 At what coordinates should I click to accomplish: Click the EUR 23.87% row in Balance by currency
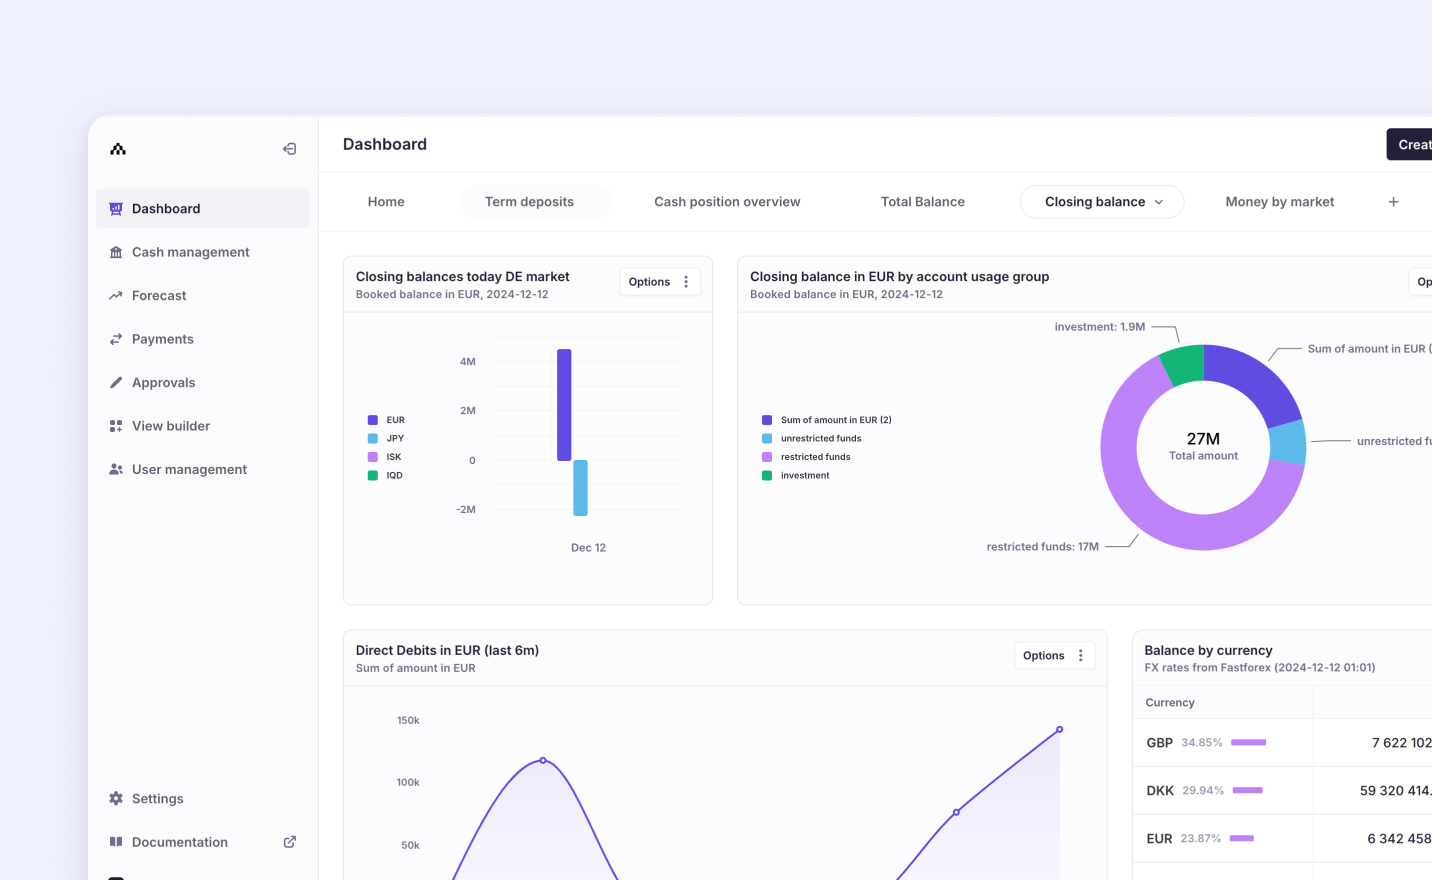click(x=1282, y=839)
